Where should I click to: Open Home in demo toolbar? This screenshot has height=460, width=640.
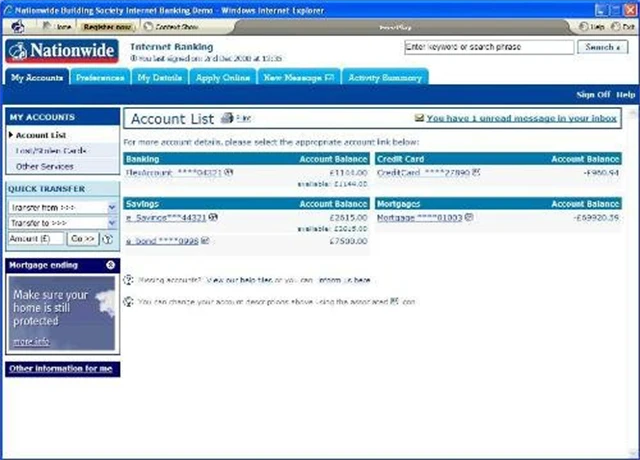(57, 27)
